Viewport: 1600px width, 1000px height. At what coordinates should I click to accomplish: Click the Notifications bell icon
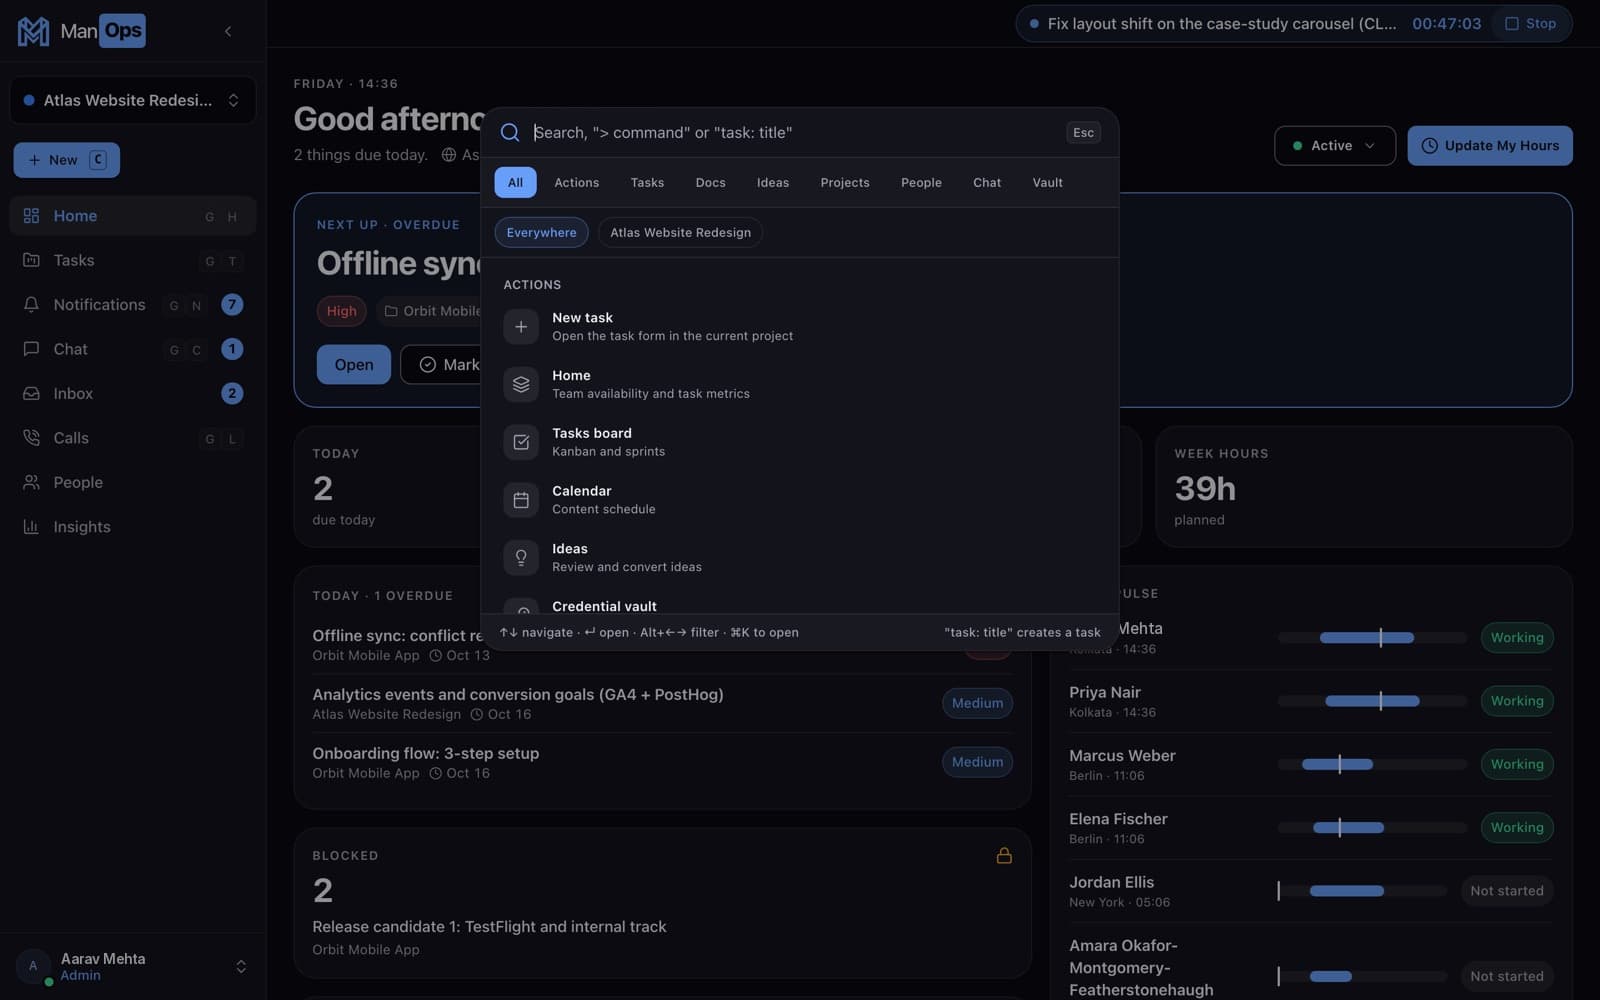point(31,304)
